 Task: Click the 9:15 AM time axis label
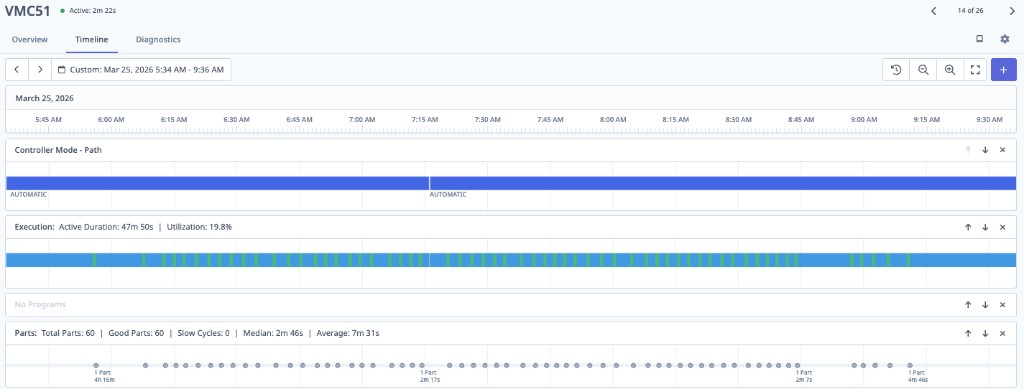[926, 120]
